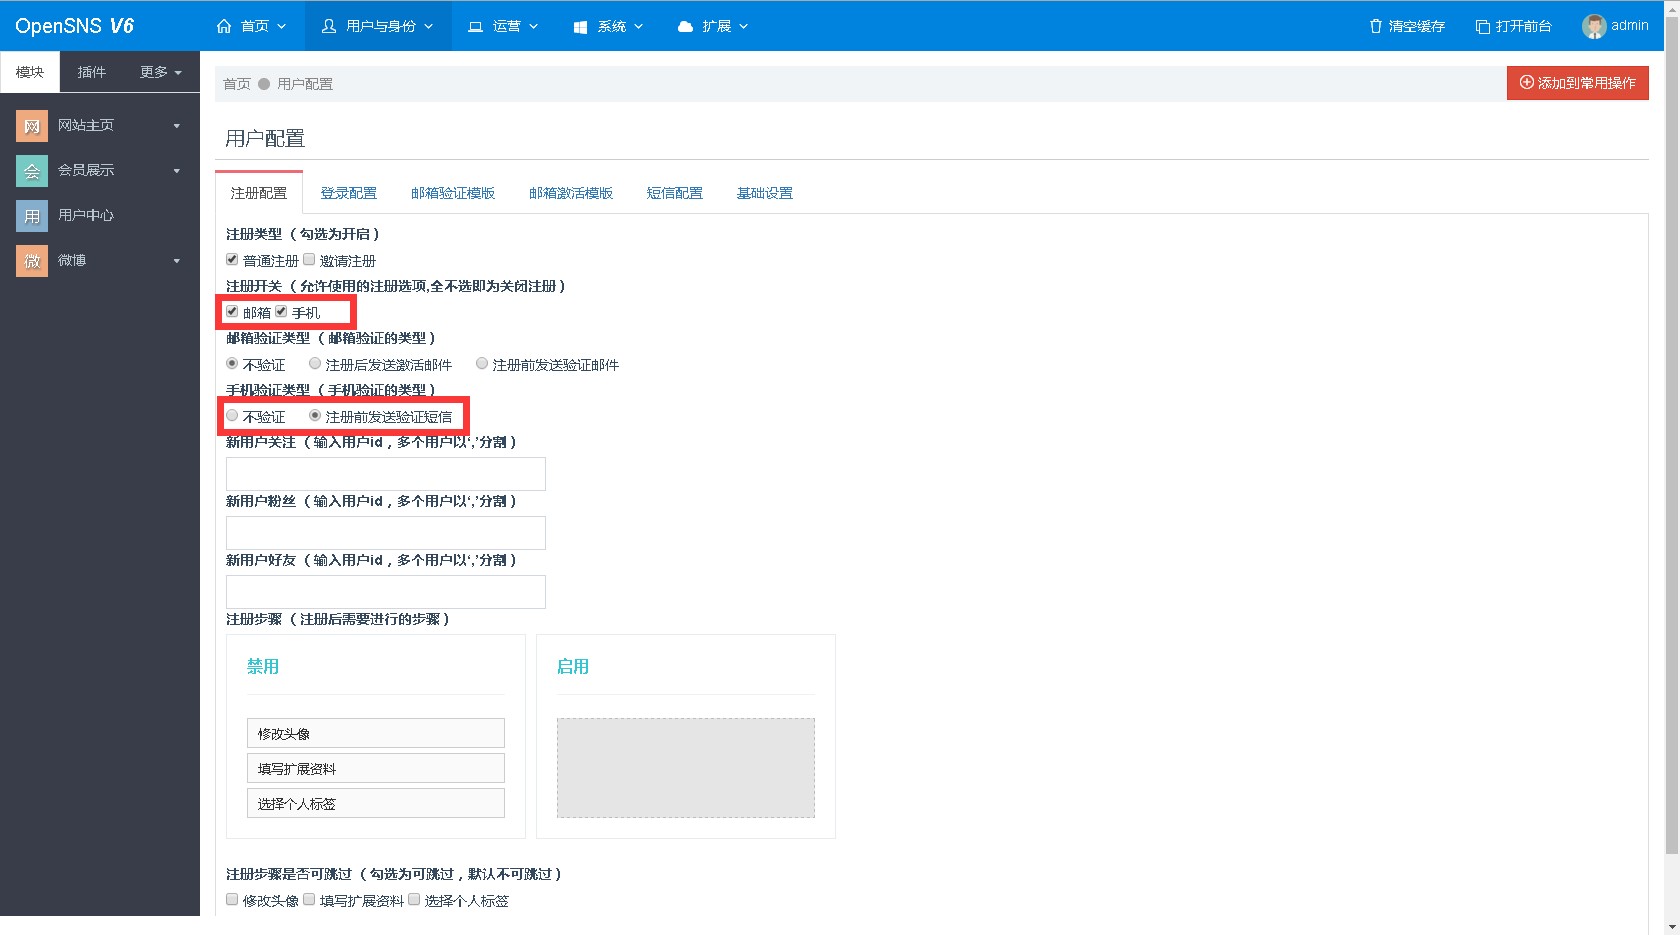
Task: Expand the 会员展示 sidebar arrow
Action: click(x=177, y=171)
